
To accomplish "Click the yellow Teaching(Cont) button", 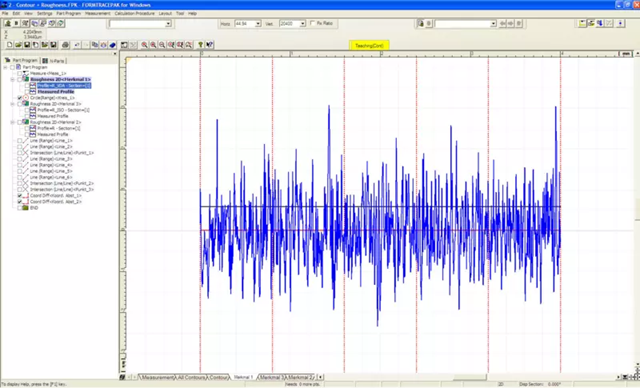I will (369, 45).
